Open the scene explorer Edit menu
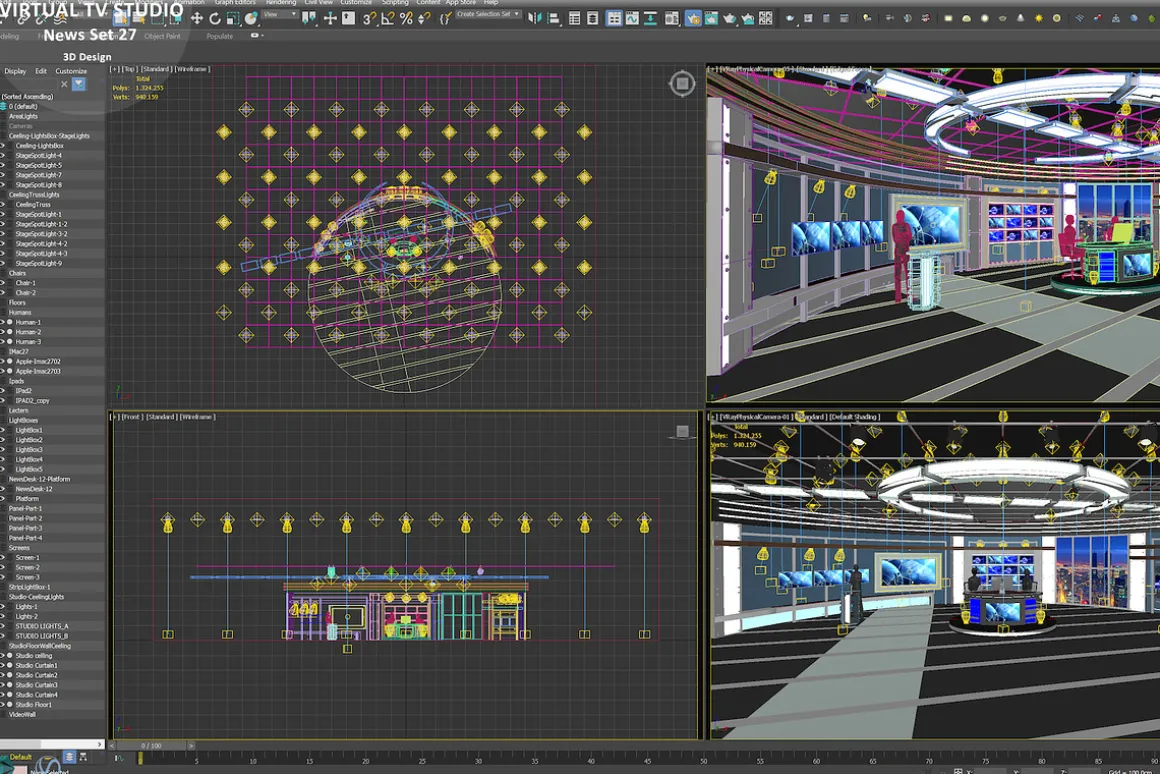The width and height of the screenshot is (1160, 774). pos(41,71)
